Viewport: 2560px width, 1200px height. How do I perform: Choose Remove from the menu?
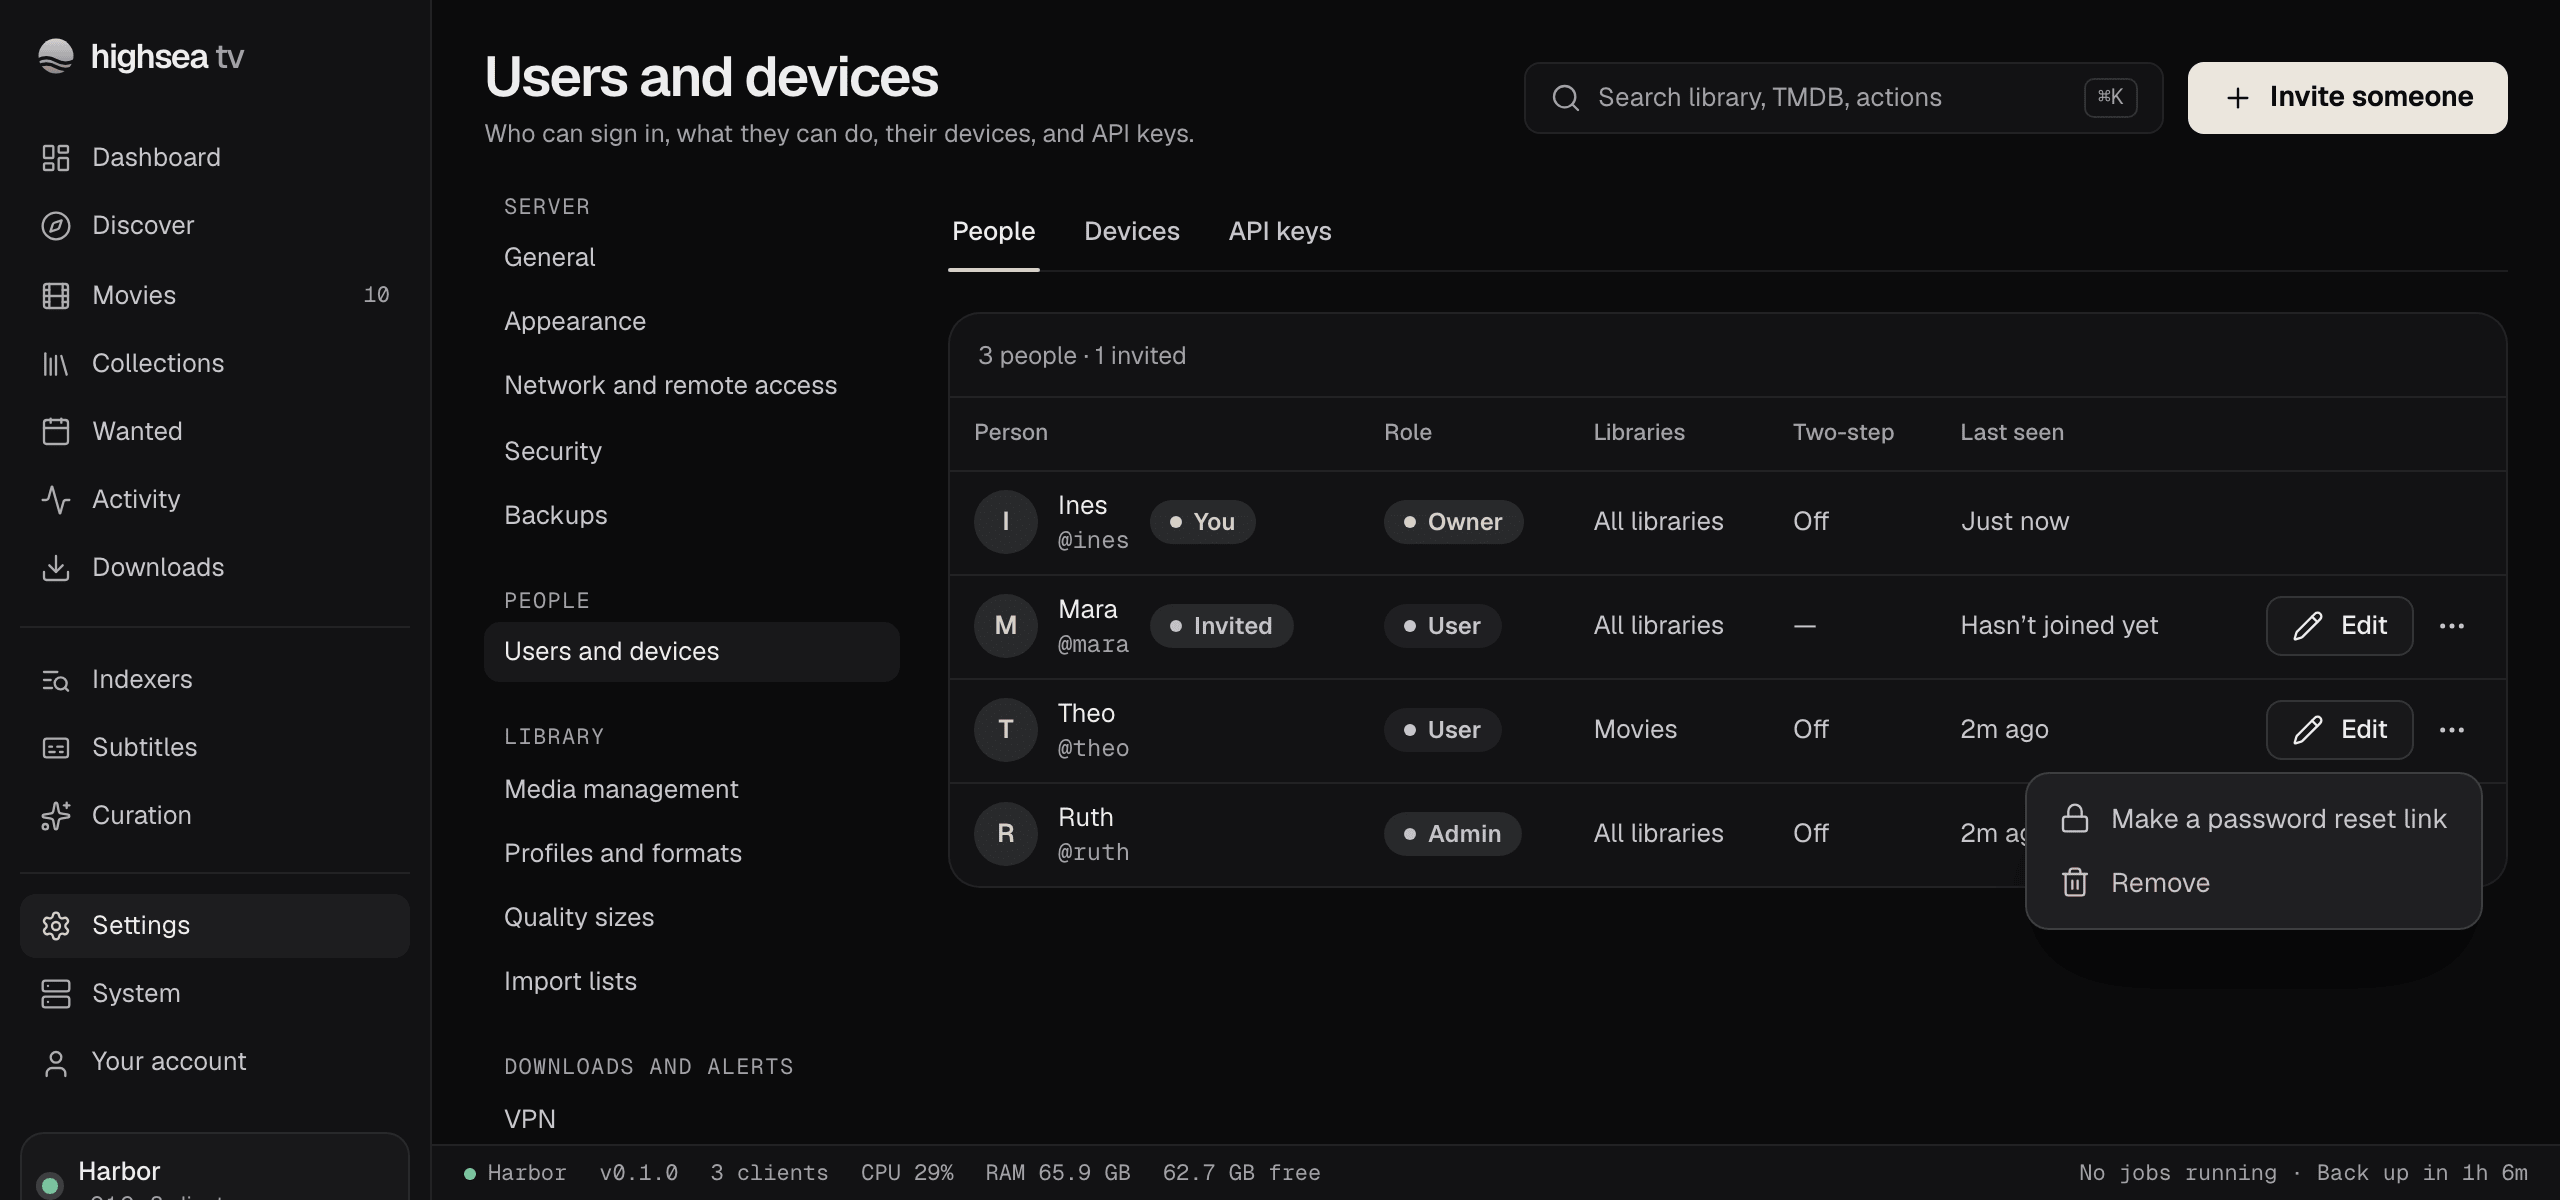[2254, 883]
